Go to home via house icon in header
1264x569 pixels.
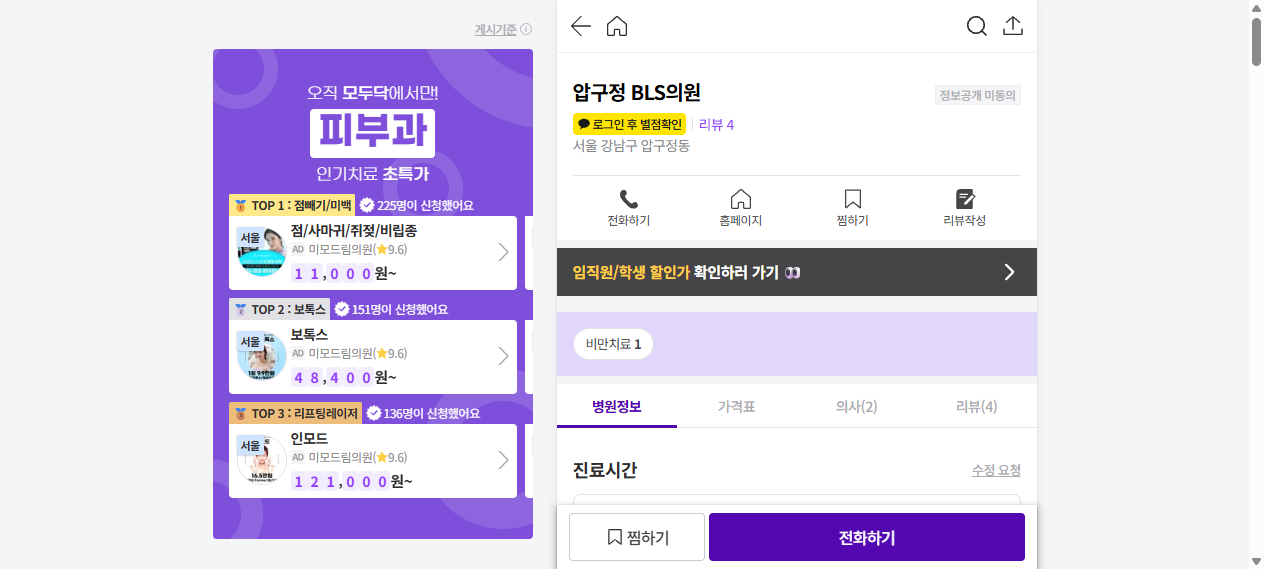tap(617, 26)
